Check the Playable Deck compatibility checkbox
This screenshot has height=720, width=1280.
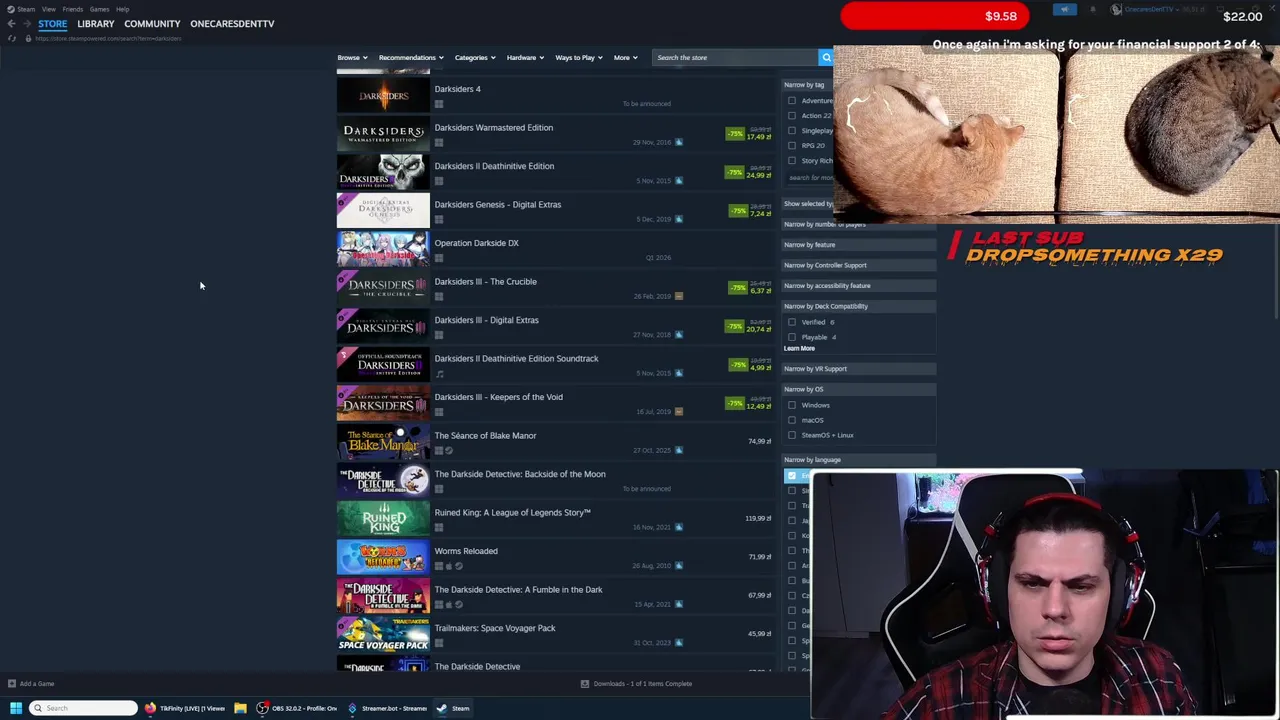coord(792,337)
